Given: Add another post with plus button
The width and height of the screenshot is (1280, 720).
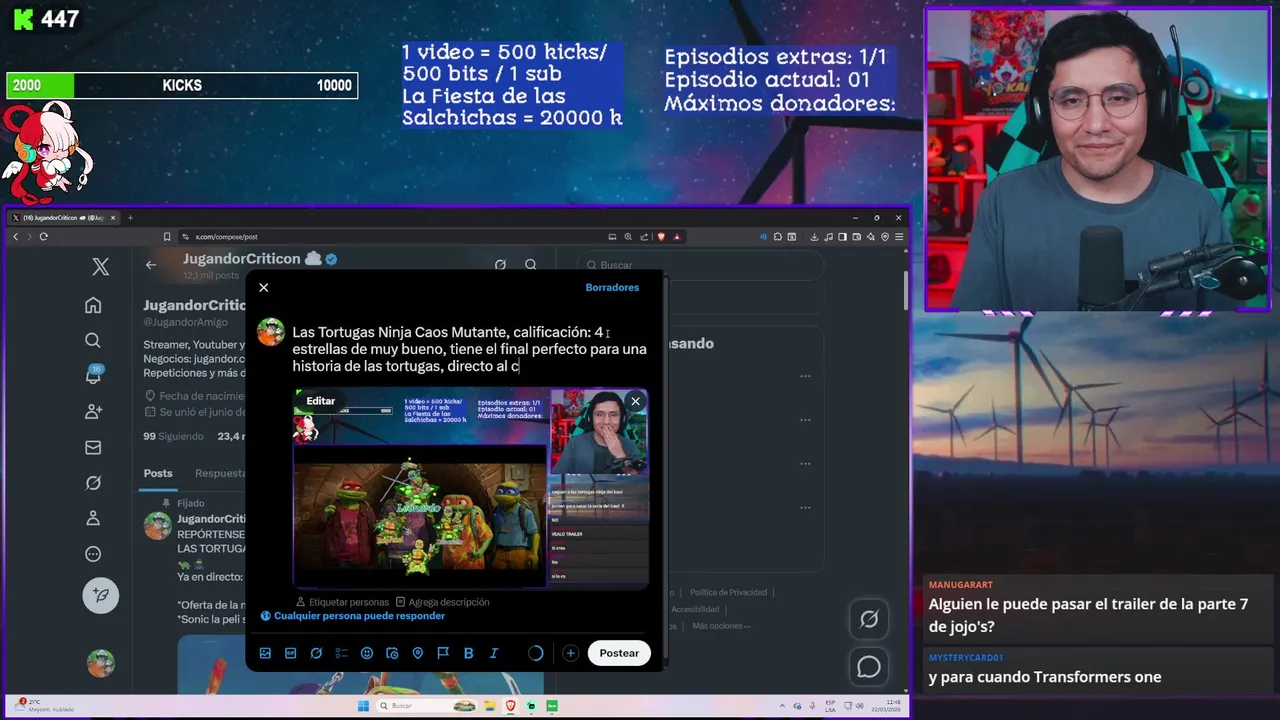Looking at the screenshot, I should [570, 653].
